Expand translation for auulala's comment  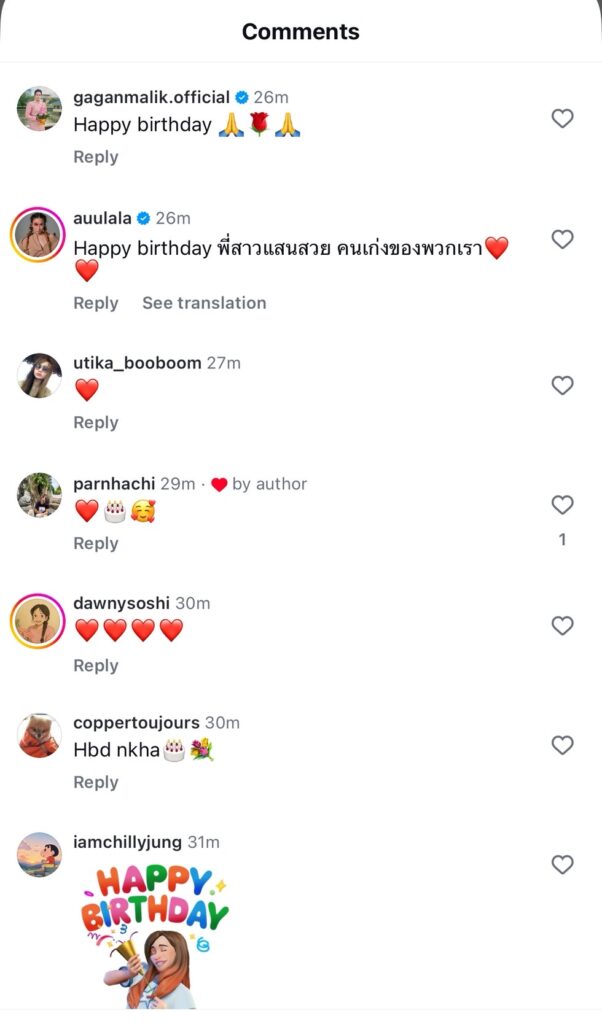(x=204, y=303)
